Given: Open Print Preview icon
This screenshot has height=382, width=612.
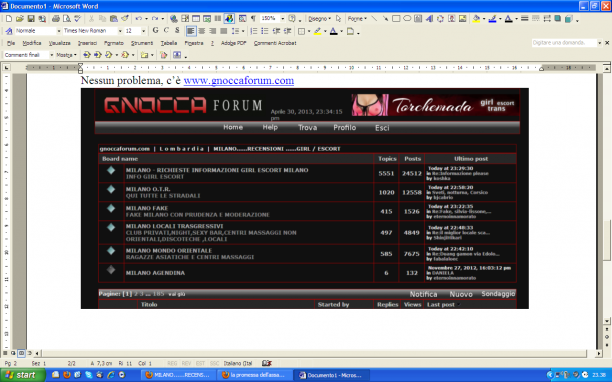Looking at the screenshot, I should 67,18.
